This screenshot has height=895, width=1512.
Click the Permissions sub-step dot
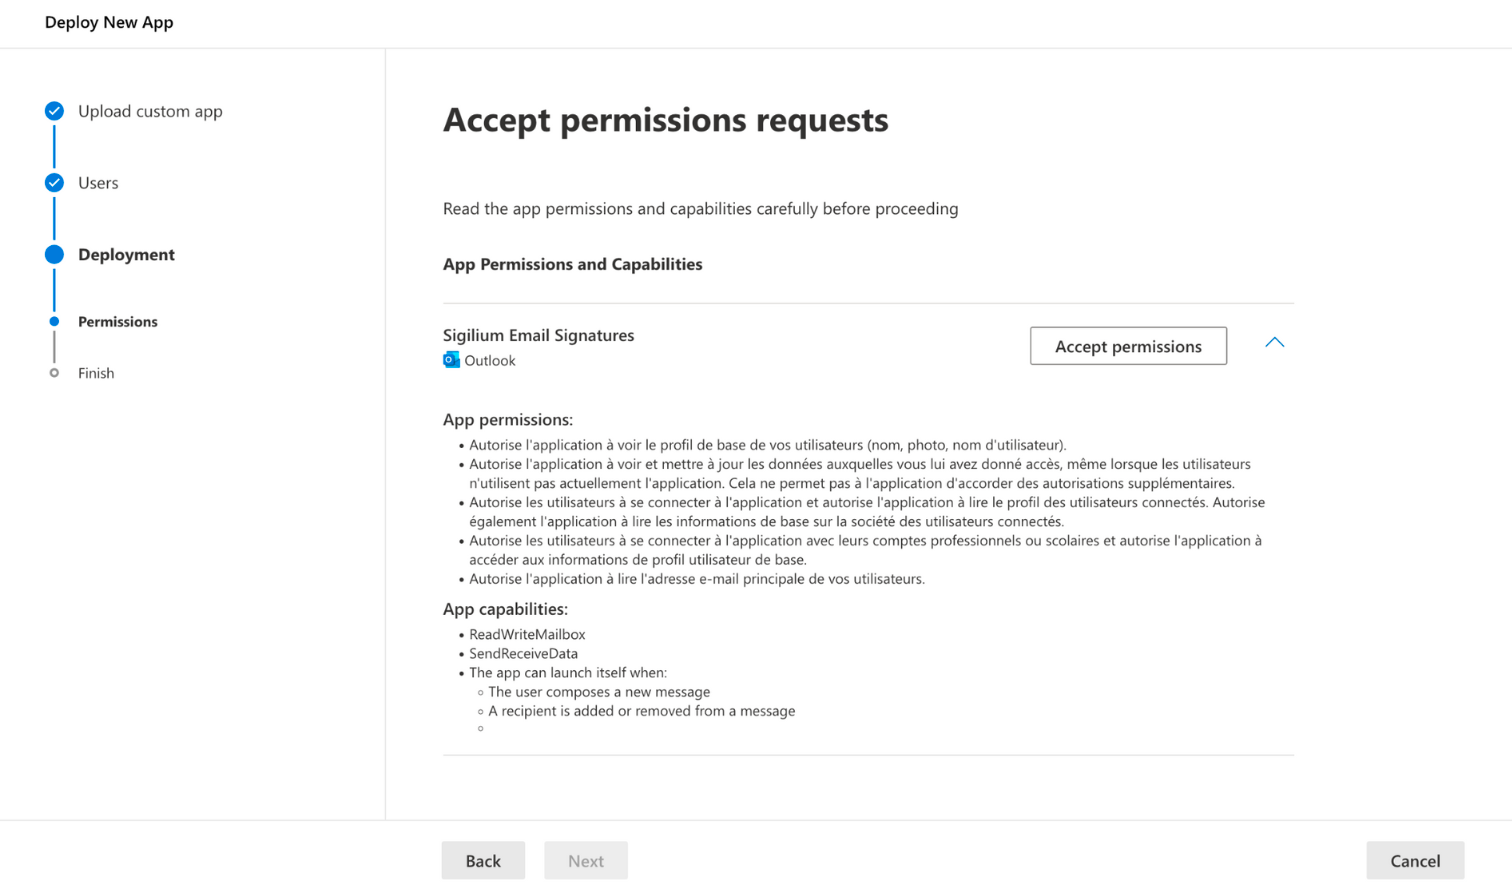(54, 322)
